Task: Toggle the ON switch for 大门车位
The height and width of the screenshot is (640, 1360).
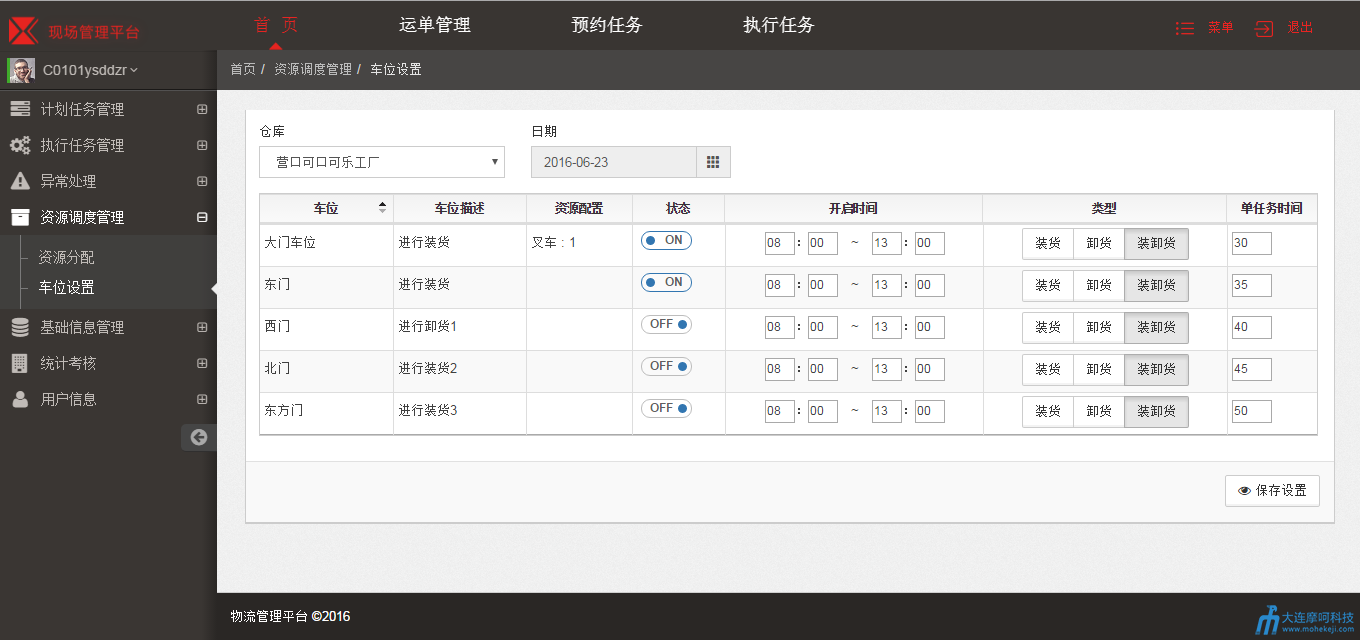Action: pos(666,240)
